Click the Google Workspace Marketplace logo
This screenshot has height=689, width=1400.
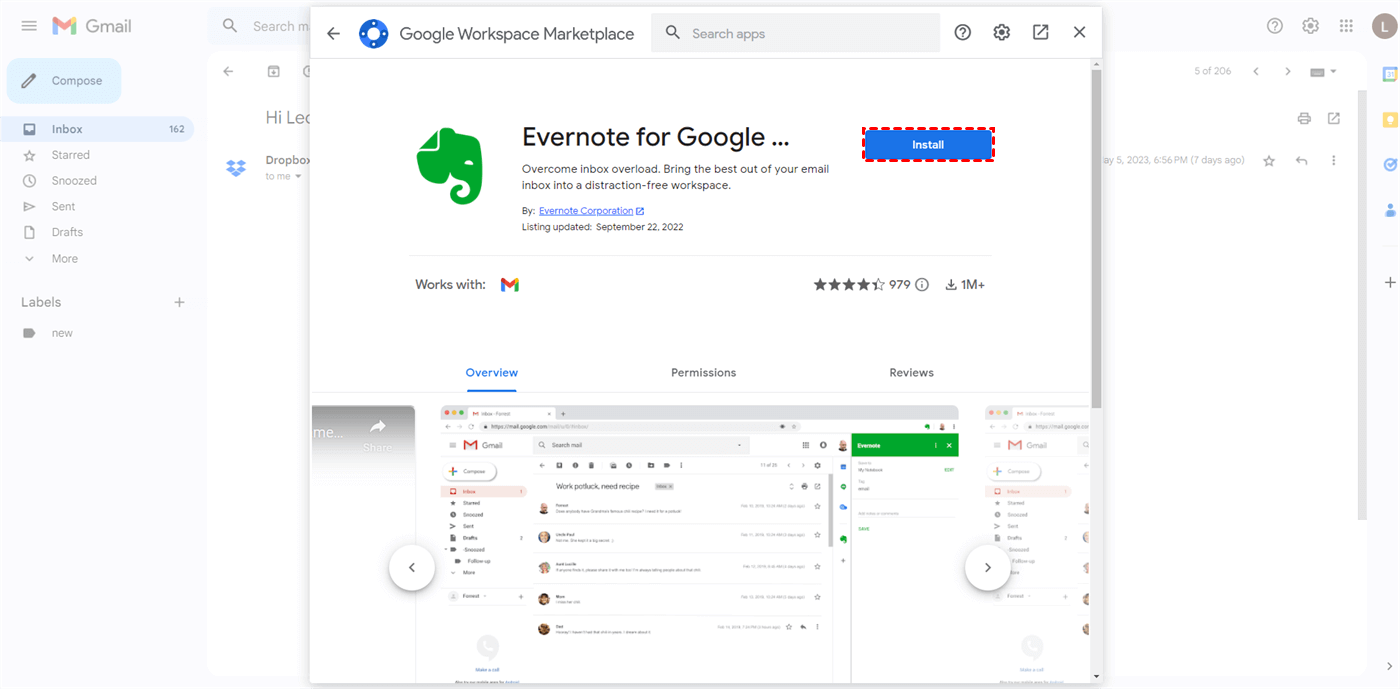tap(373, 33)
